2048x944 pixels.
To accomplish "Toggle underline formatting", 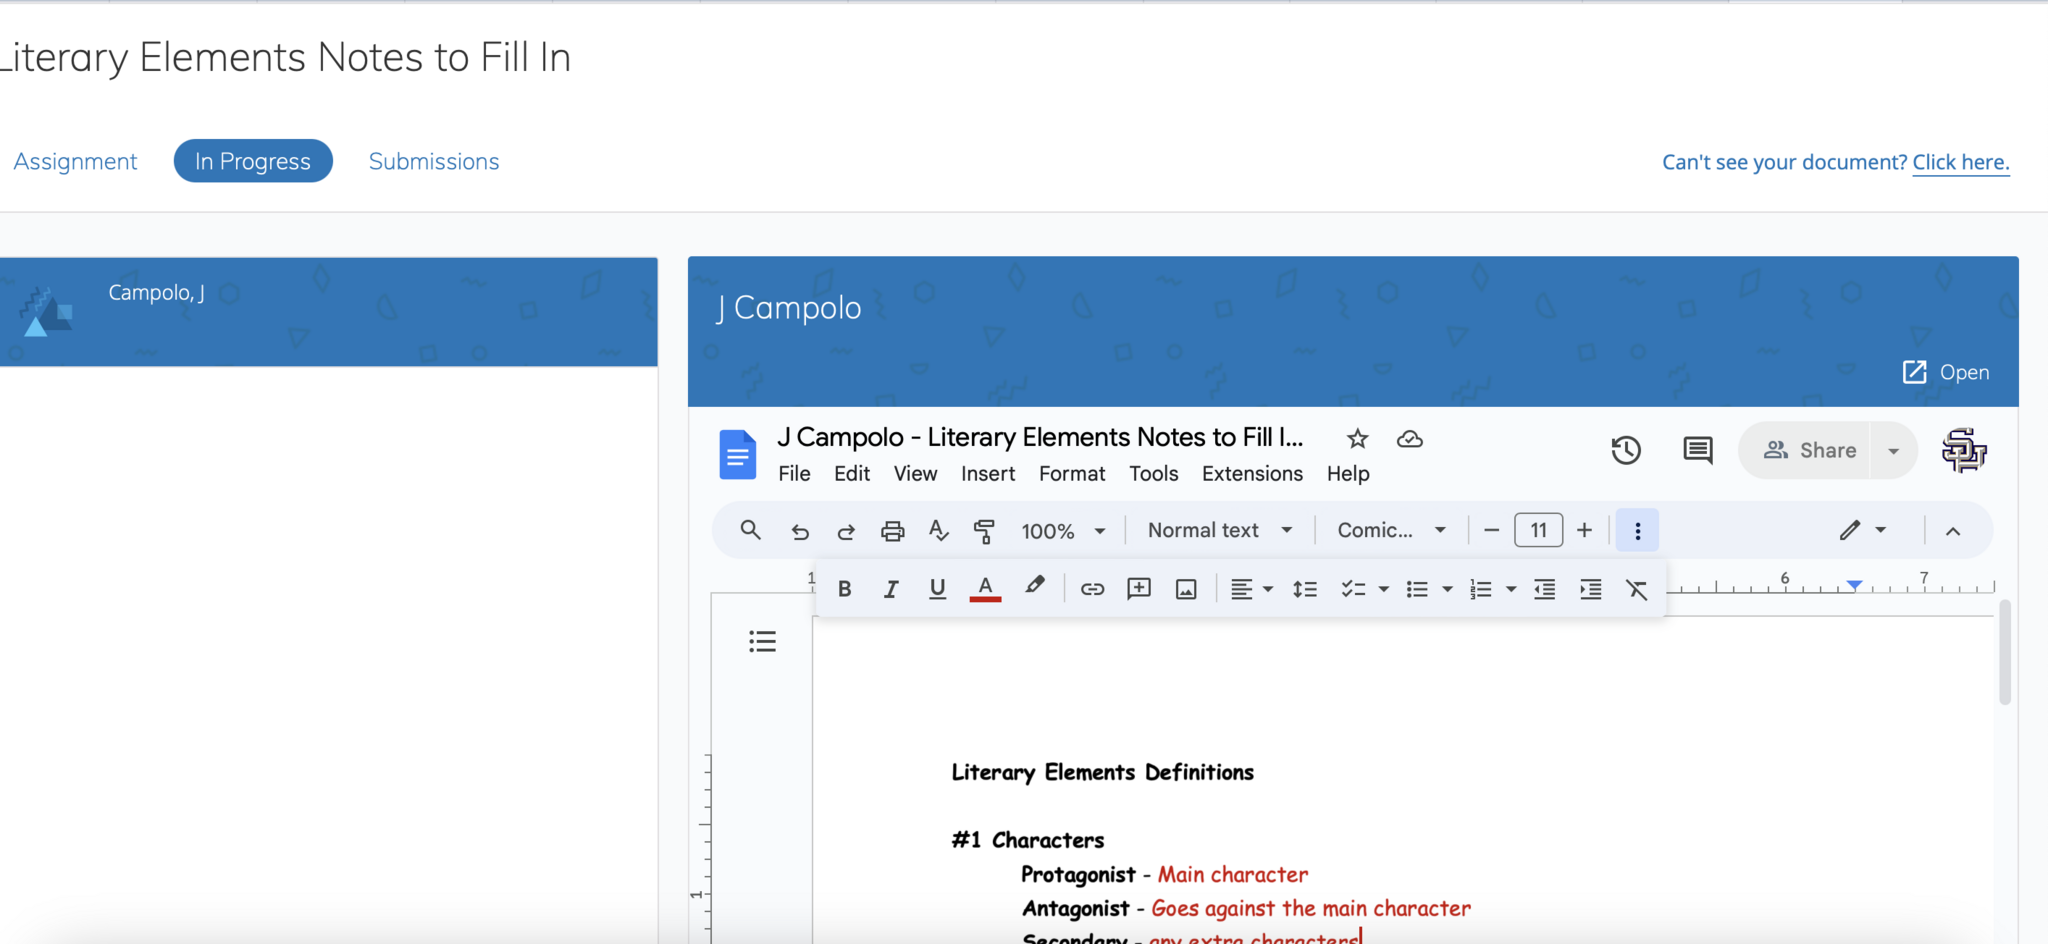I will 937,589.
